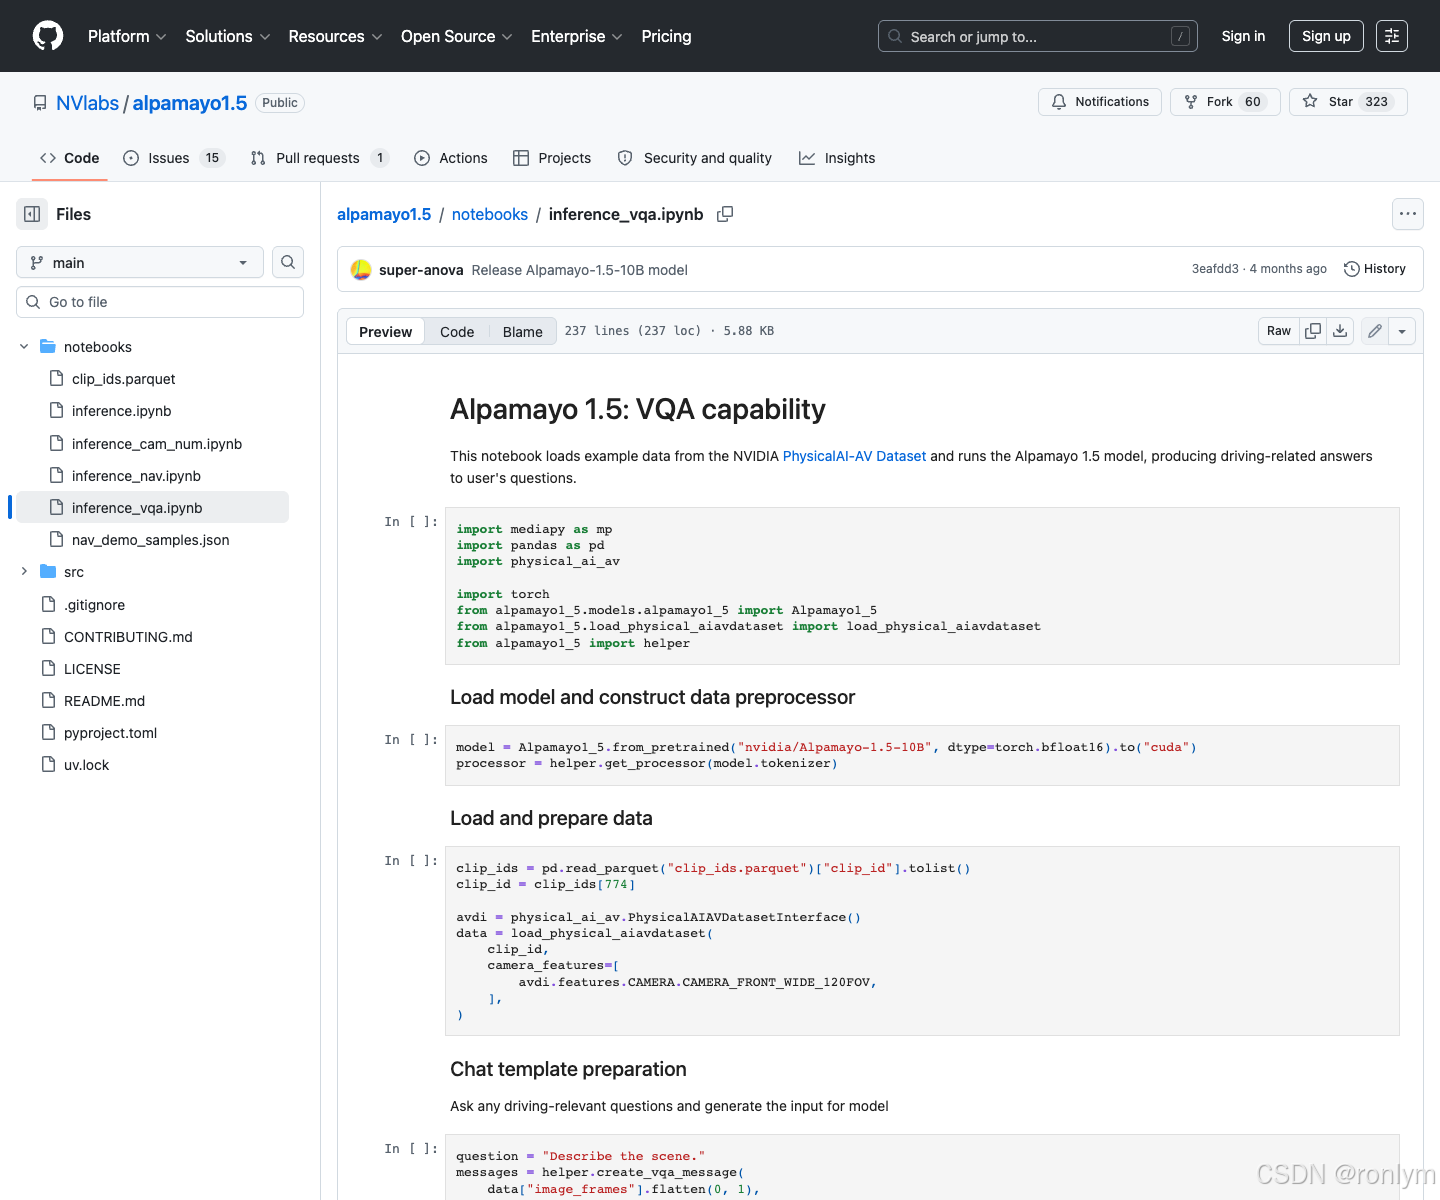This screenshot has width=1440, height=1200.
Task: Open the Pull requests tab
Action: tap(319, 158)
